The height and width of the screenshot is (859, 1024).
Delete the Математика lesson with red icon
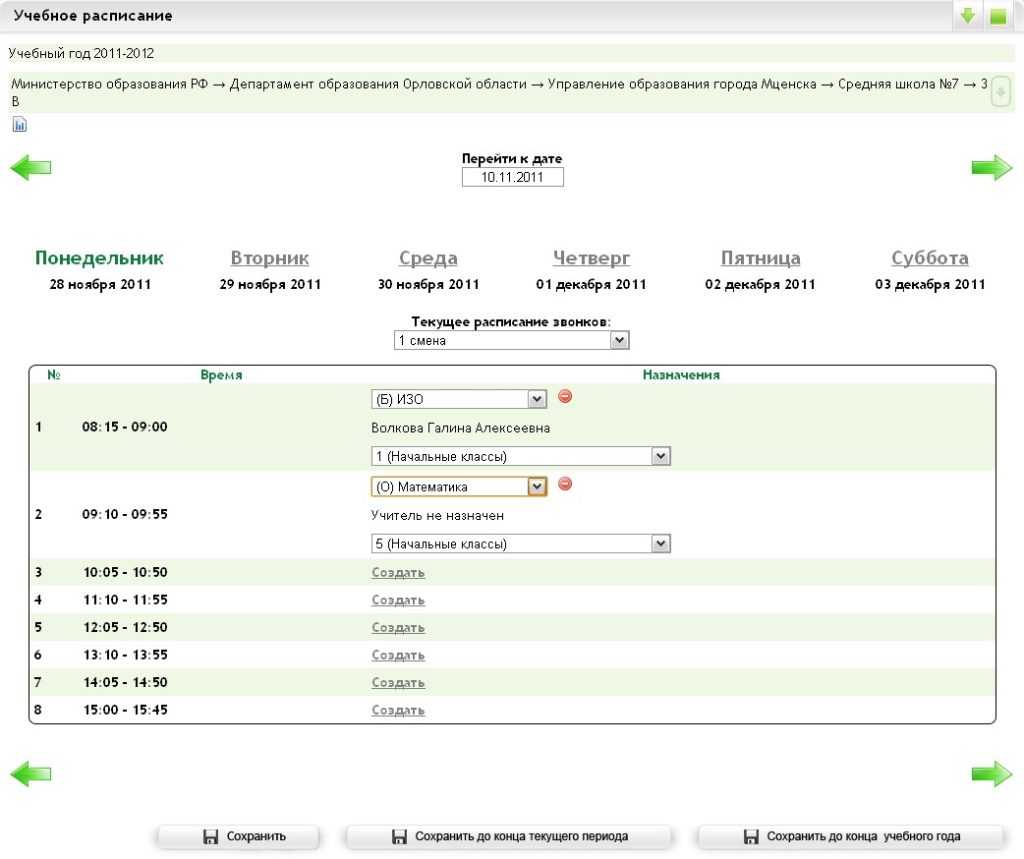coord(565,484)
